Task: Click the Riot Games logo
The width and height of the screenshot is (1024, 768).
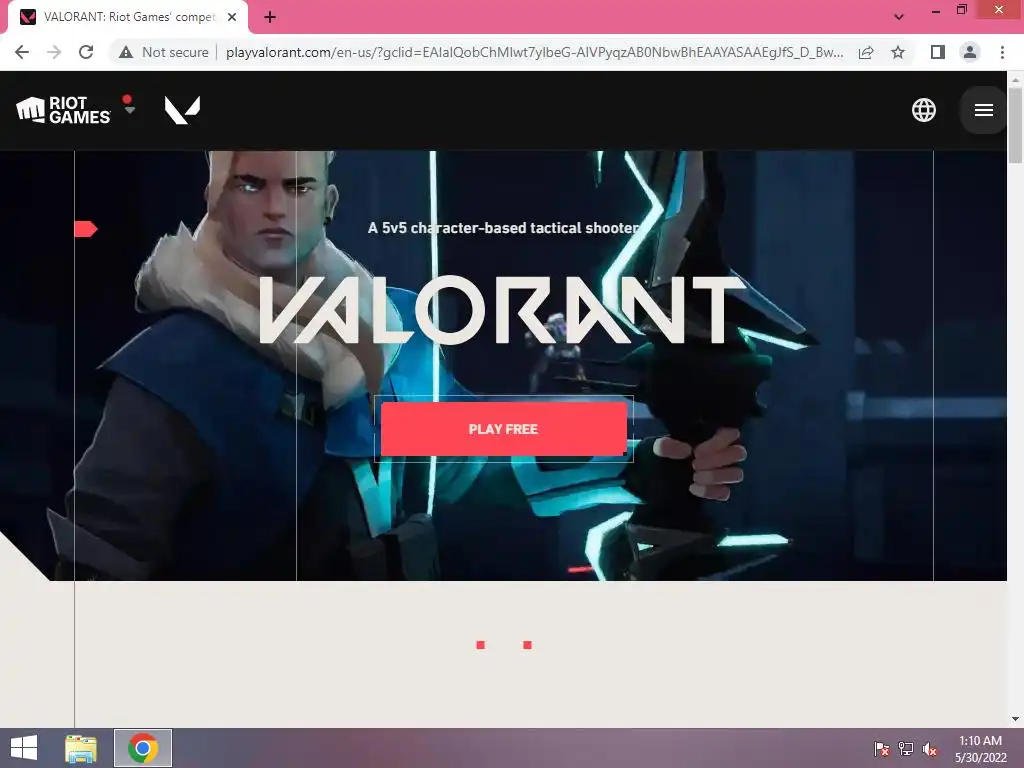Action: 63,110
